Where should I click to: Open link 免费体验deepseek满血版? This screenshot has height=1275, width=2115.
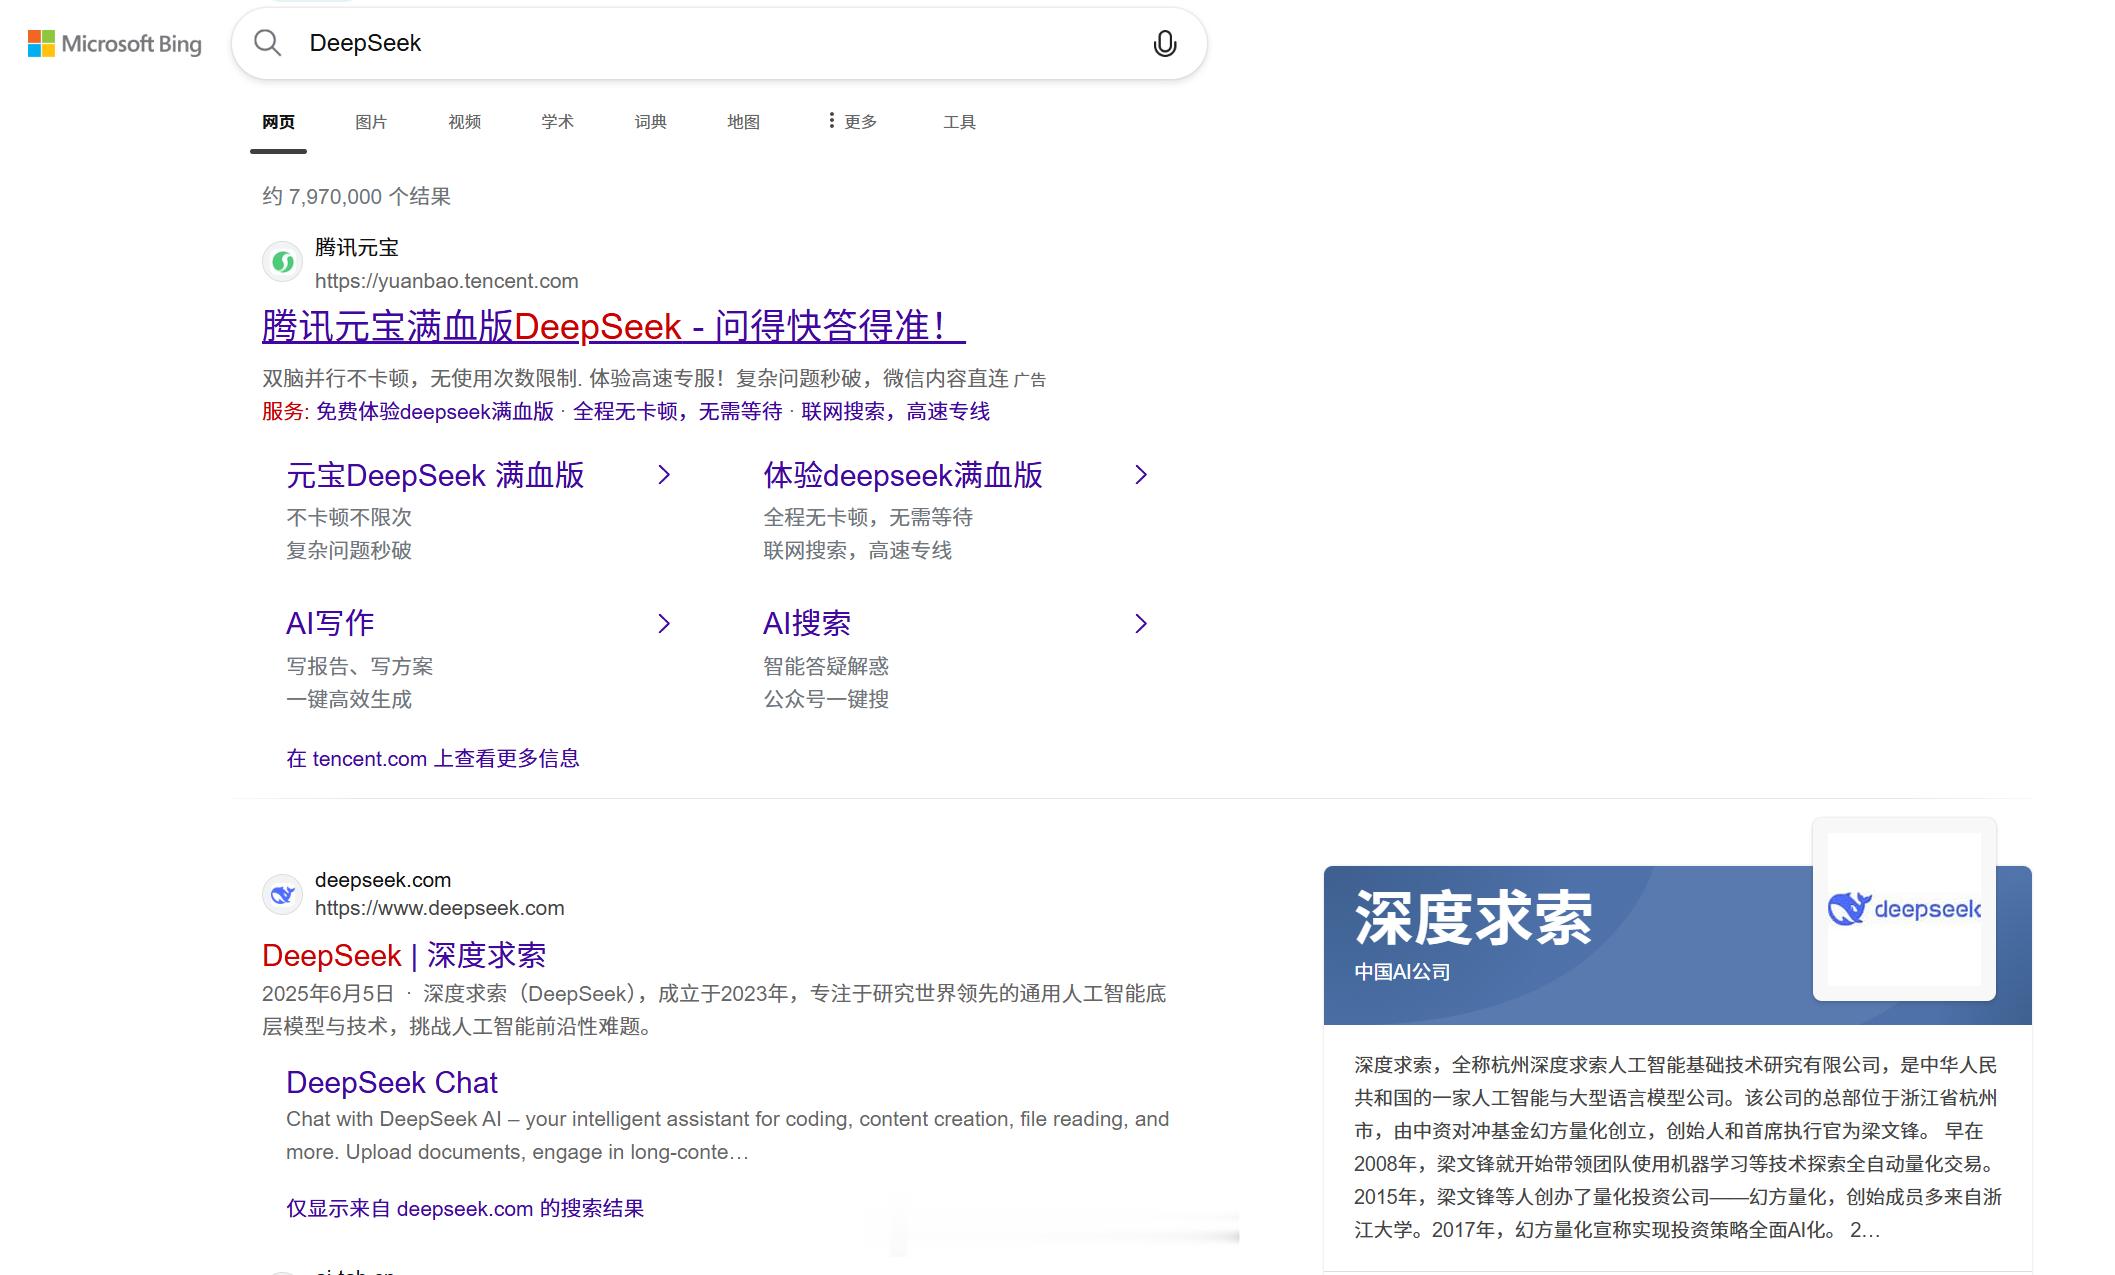(x=435, y=412)
